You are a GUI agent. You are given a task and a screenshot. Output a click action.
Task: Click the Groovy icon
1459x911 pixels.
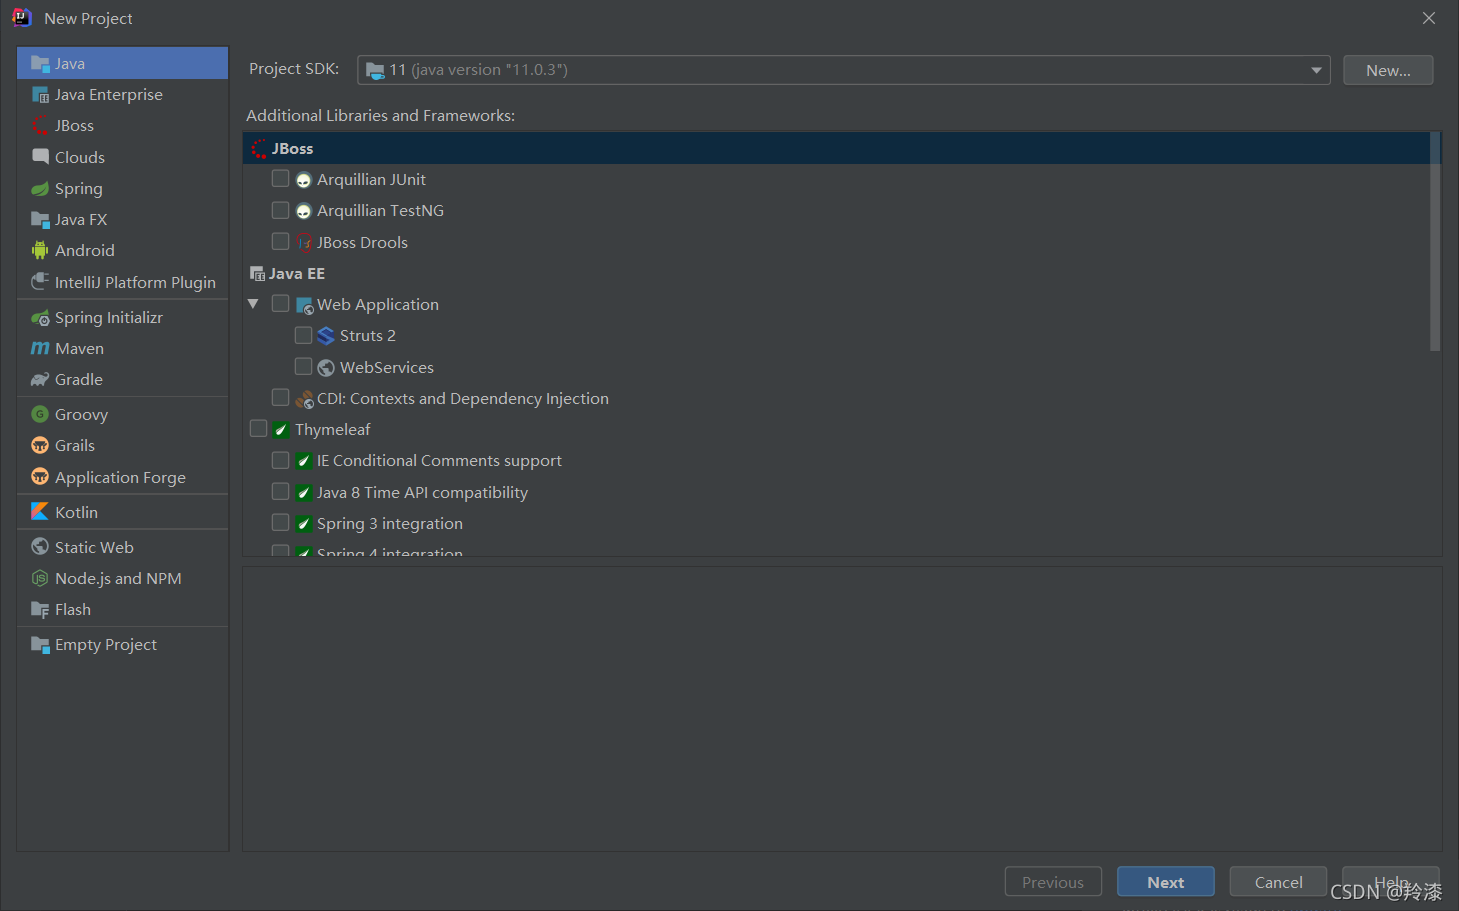pyautogui.click(x=40, y=414)
